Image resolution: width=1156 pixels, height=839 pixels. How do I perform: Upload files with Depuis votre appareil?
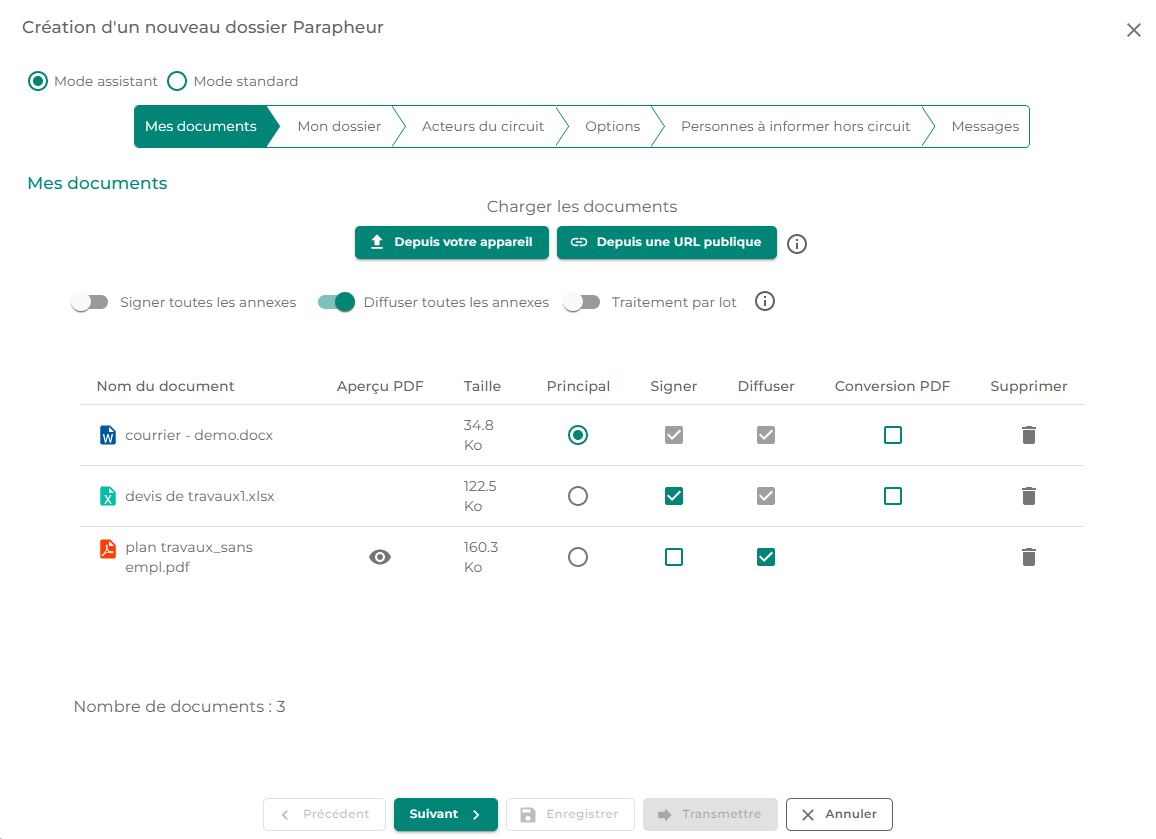pos(452,243)
